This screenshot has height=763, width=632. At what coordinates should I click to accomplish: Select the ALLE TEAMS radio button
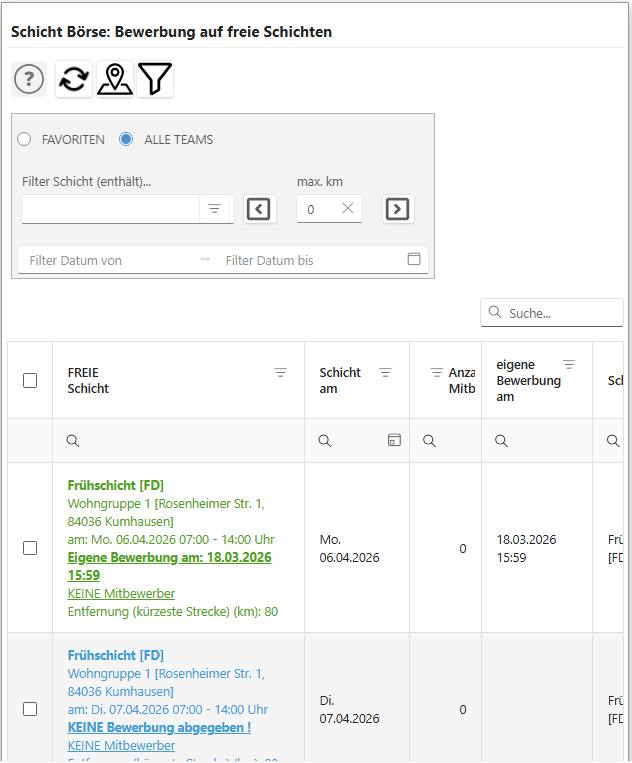coord(126,140)
